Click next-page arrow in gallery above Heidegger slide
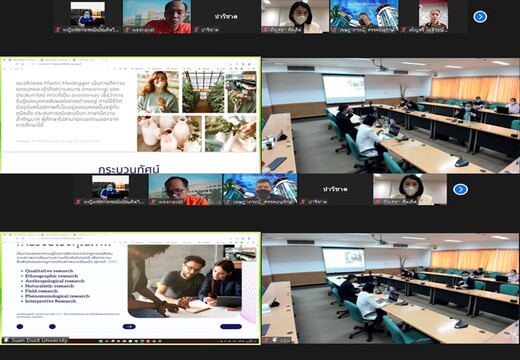Viewport: 520px width, 360px height. click(480, 16)
